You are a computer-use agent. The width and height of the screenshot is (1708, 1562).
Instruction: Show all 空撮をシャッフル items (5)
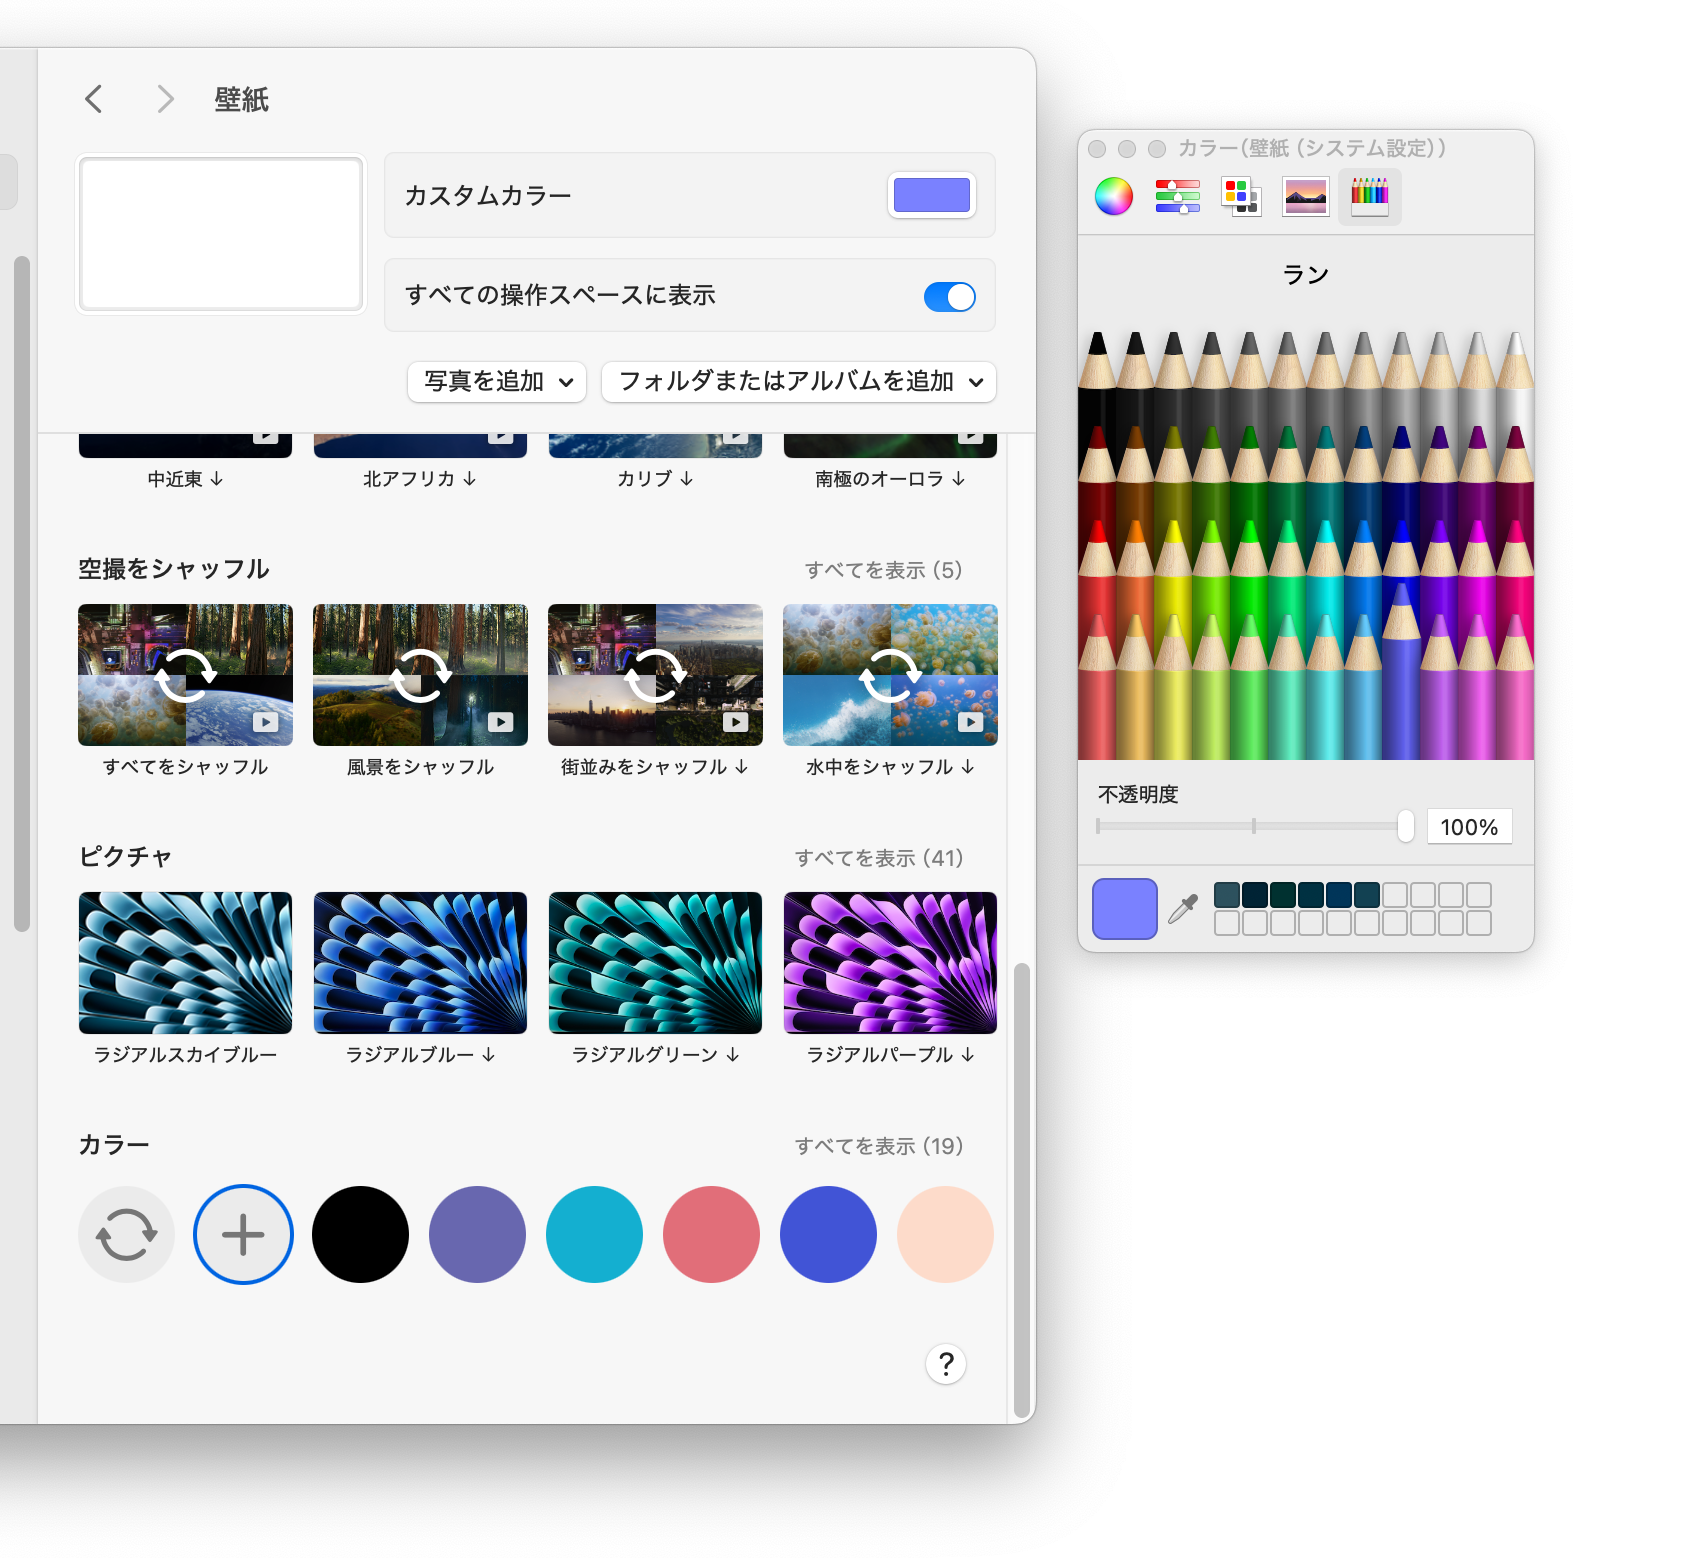(x=883, y=570)
